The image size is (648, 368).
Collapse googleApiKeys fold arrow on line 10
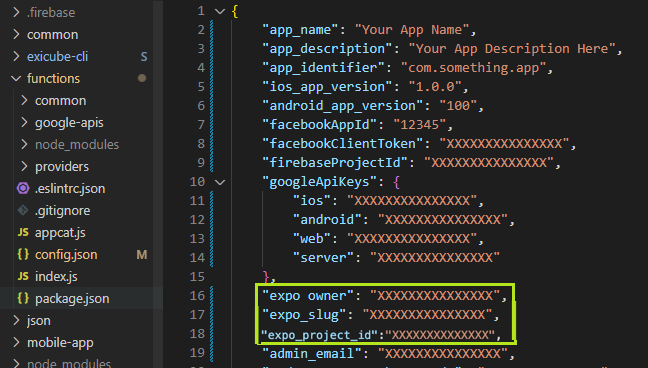220,182
